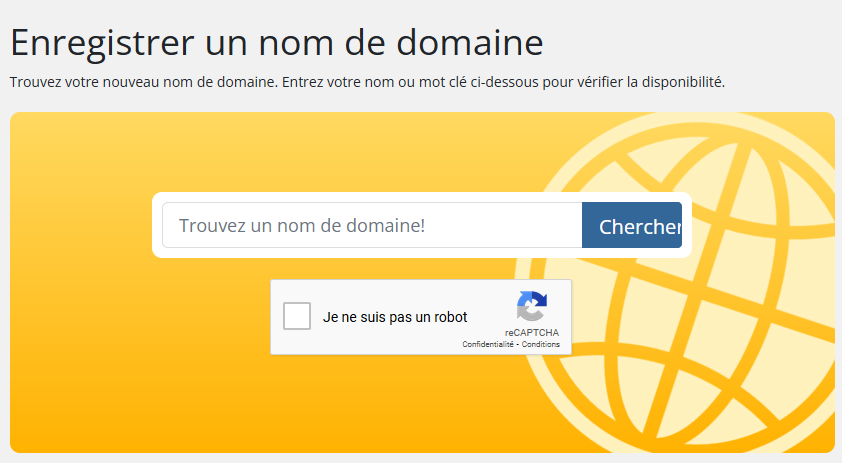Open the Confidentialité link in reCAPTCHA

click(x=488, y=344)
